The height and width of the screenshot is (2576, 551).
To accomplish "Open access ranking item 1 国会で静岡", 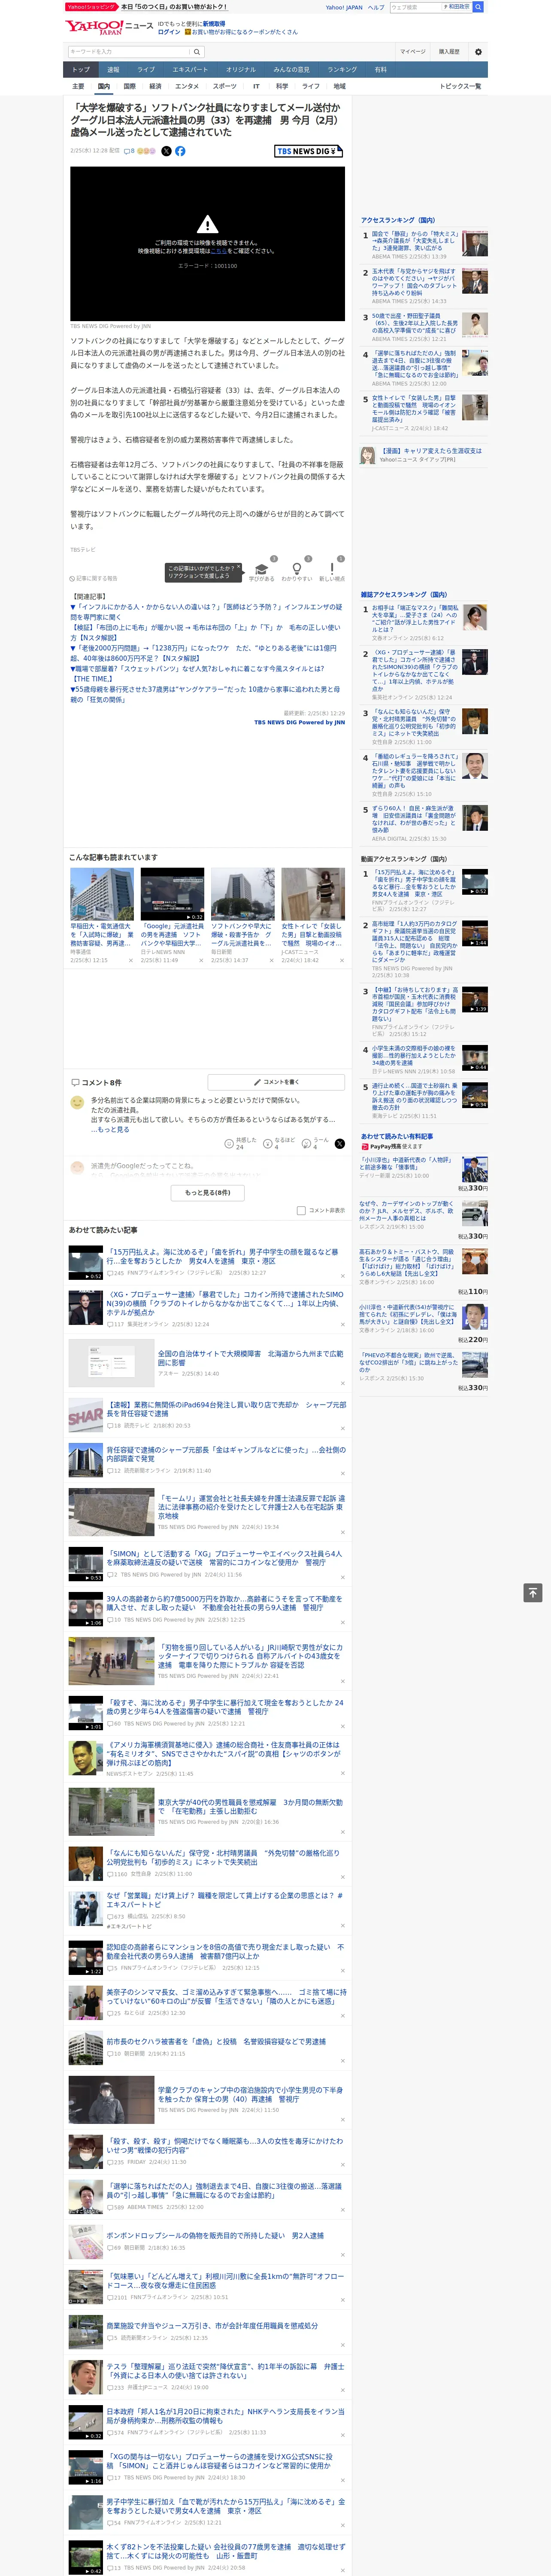I will pos(415,241).
